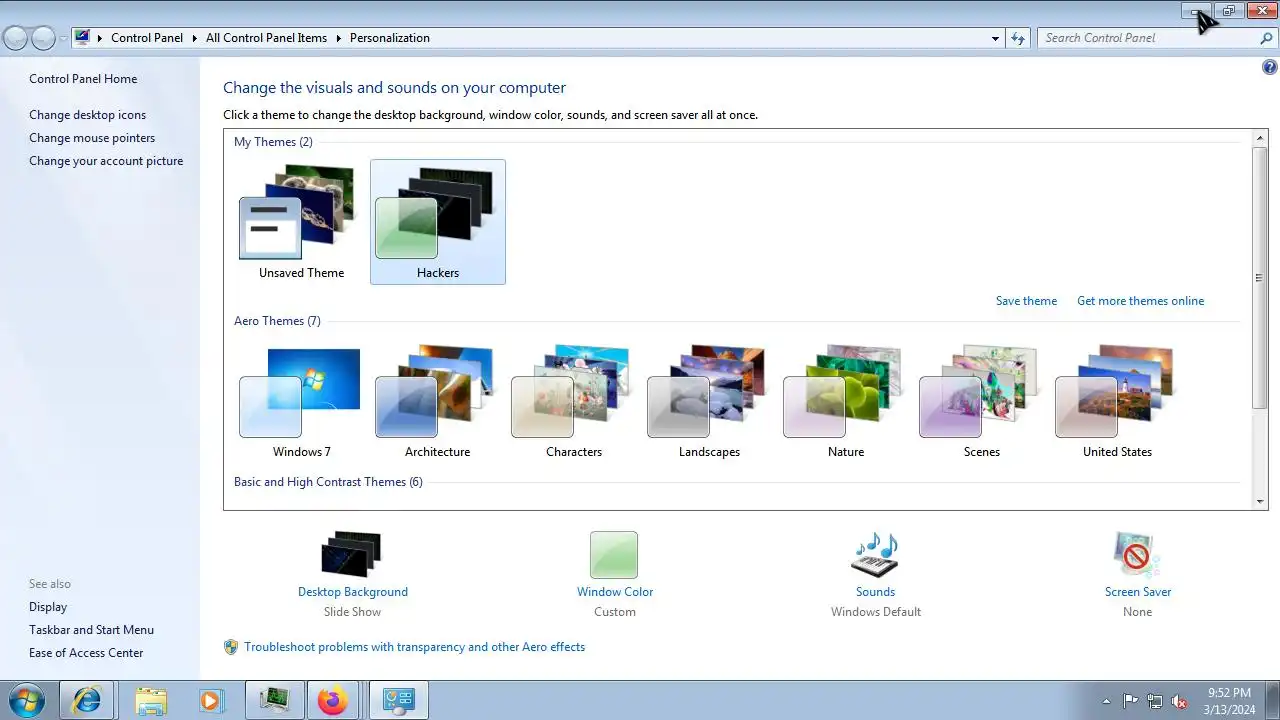1280x720 pixels.
Task: Click the Back navigation button
Action: pos(16,38)
